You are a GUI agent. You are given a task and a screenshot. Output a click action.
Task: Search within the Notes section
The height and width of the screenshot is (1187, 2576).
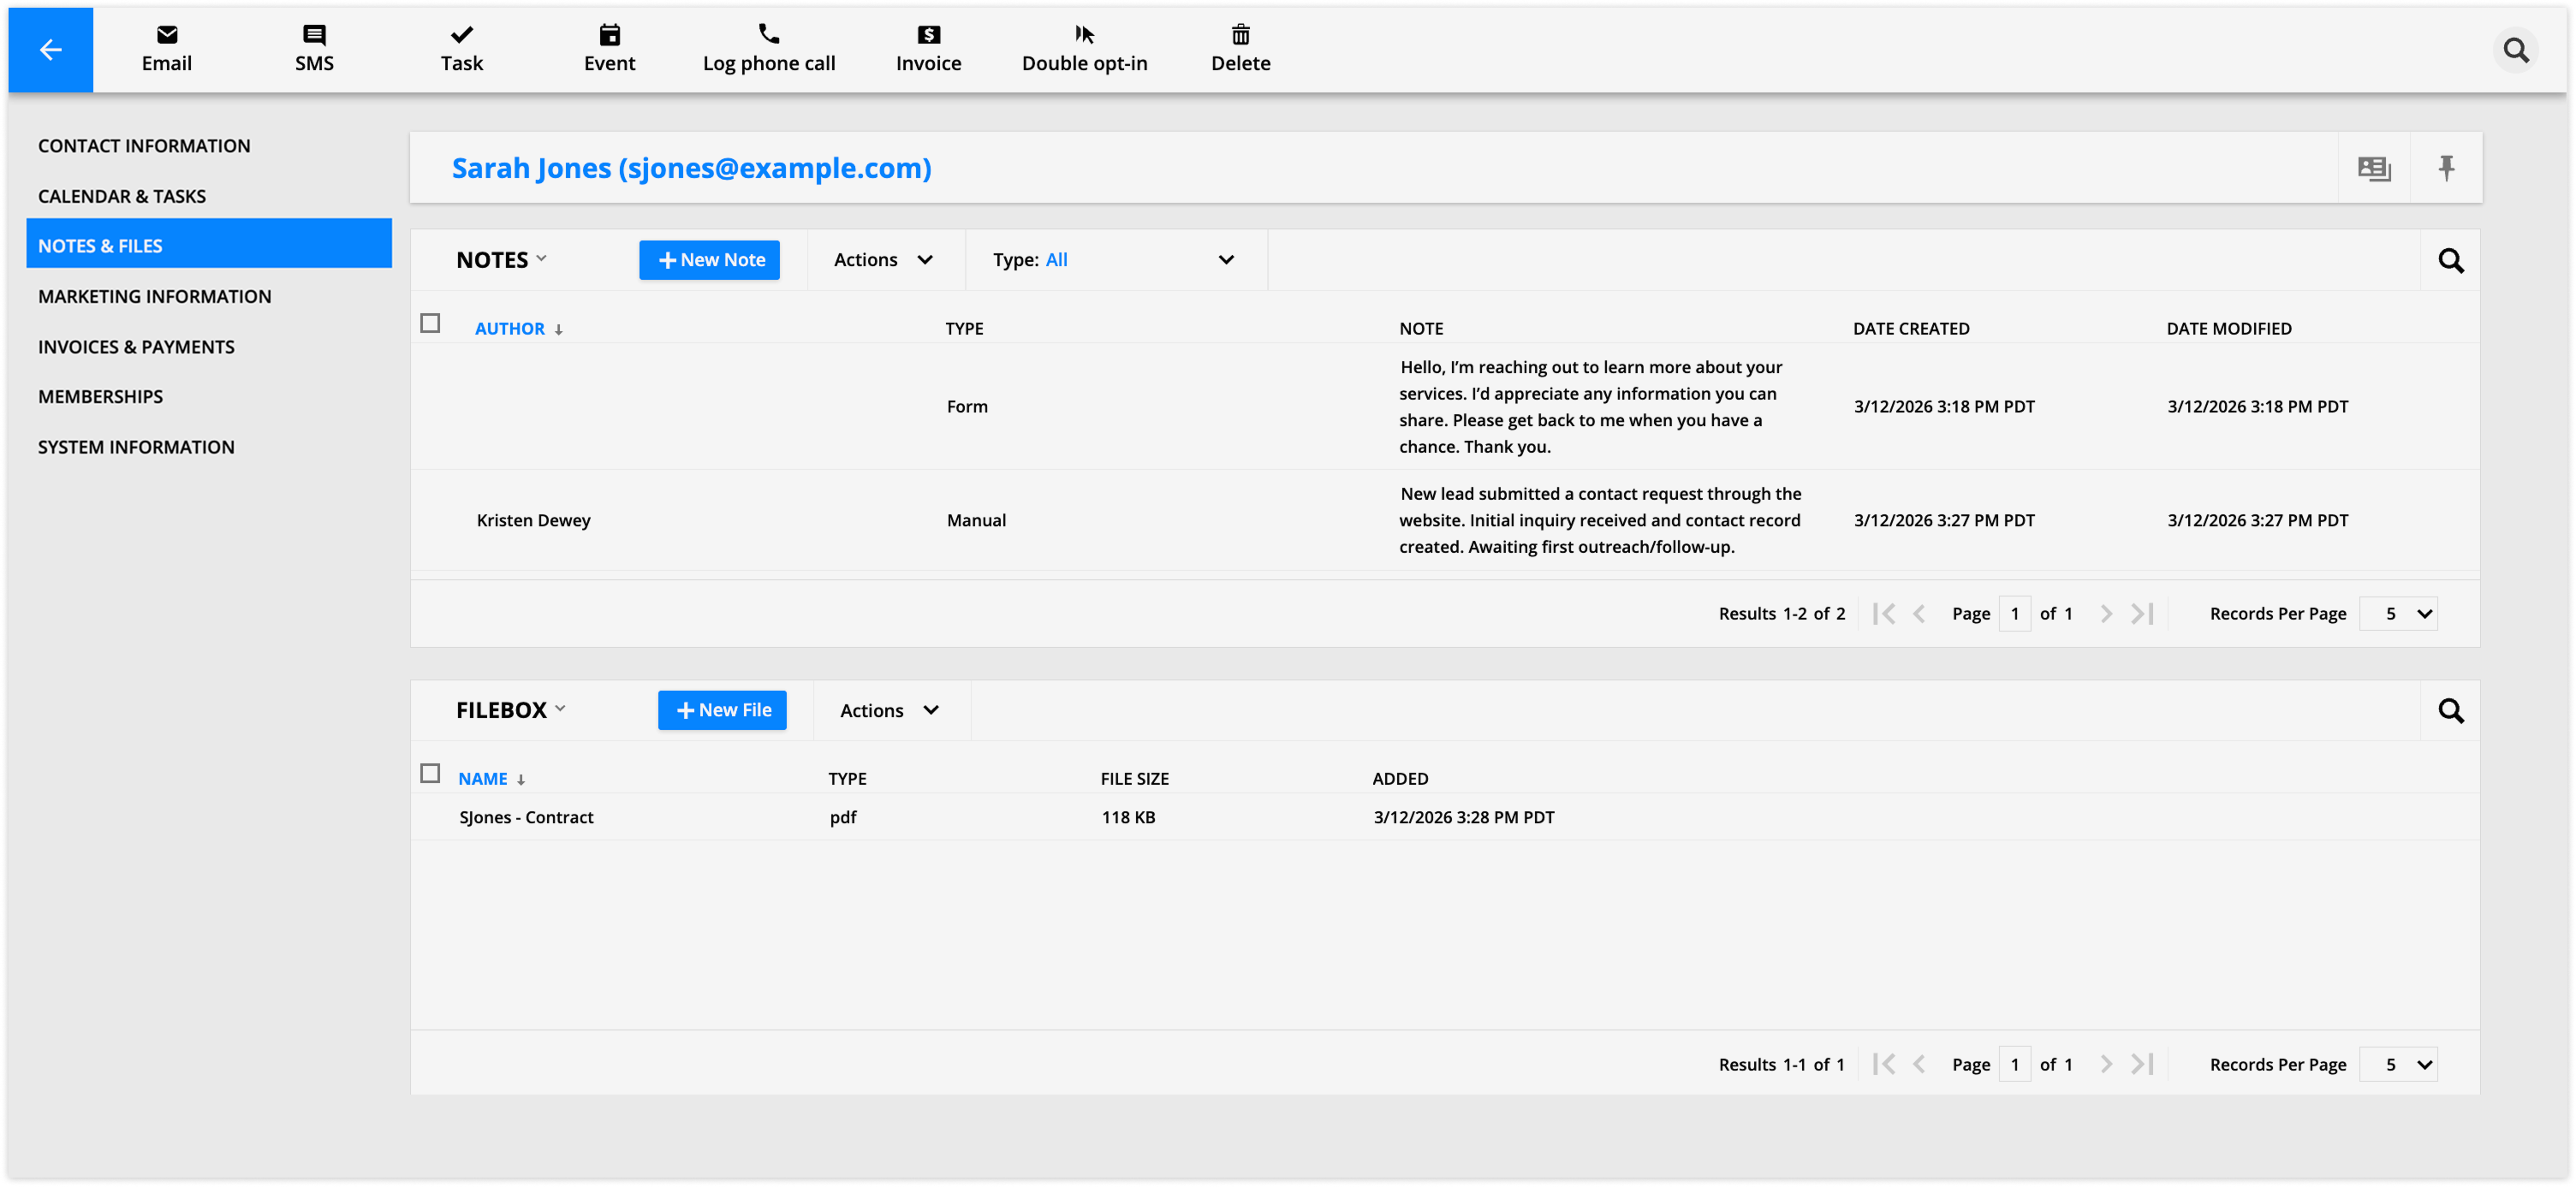click(x=2450, y=261)
